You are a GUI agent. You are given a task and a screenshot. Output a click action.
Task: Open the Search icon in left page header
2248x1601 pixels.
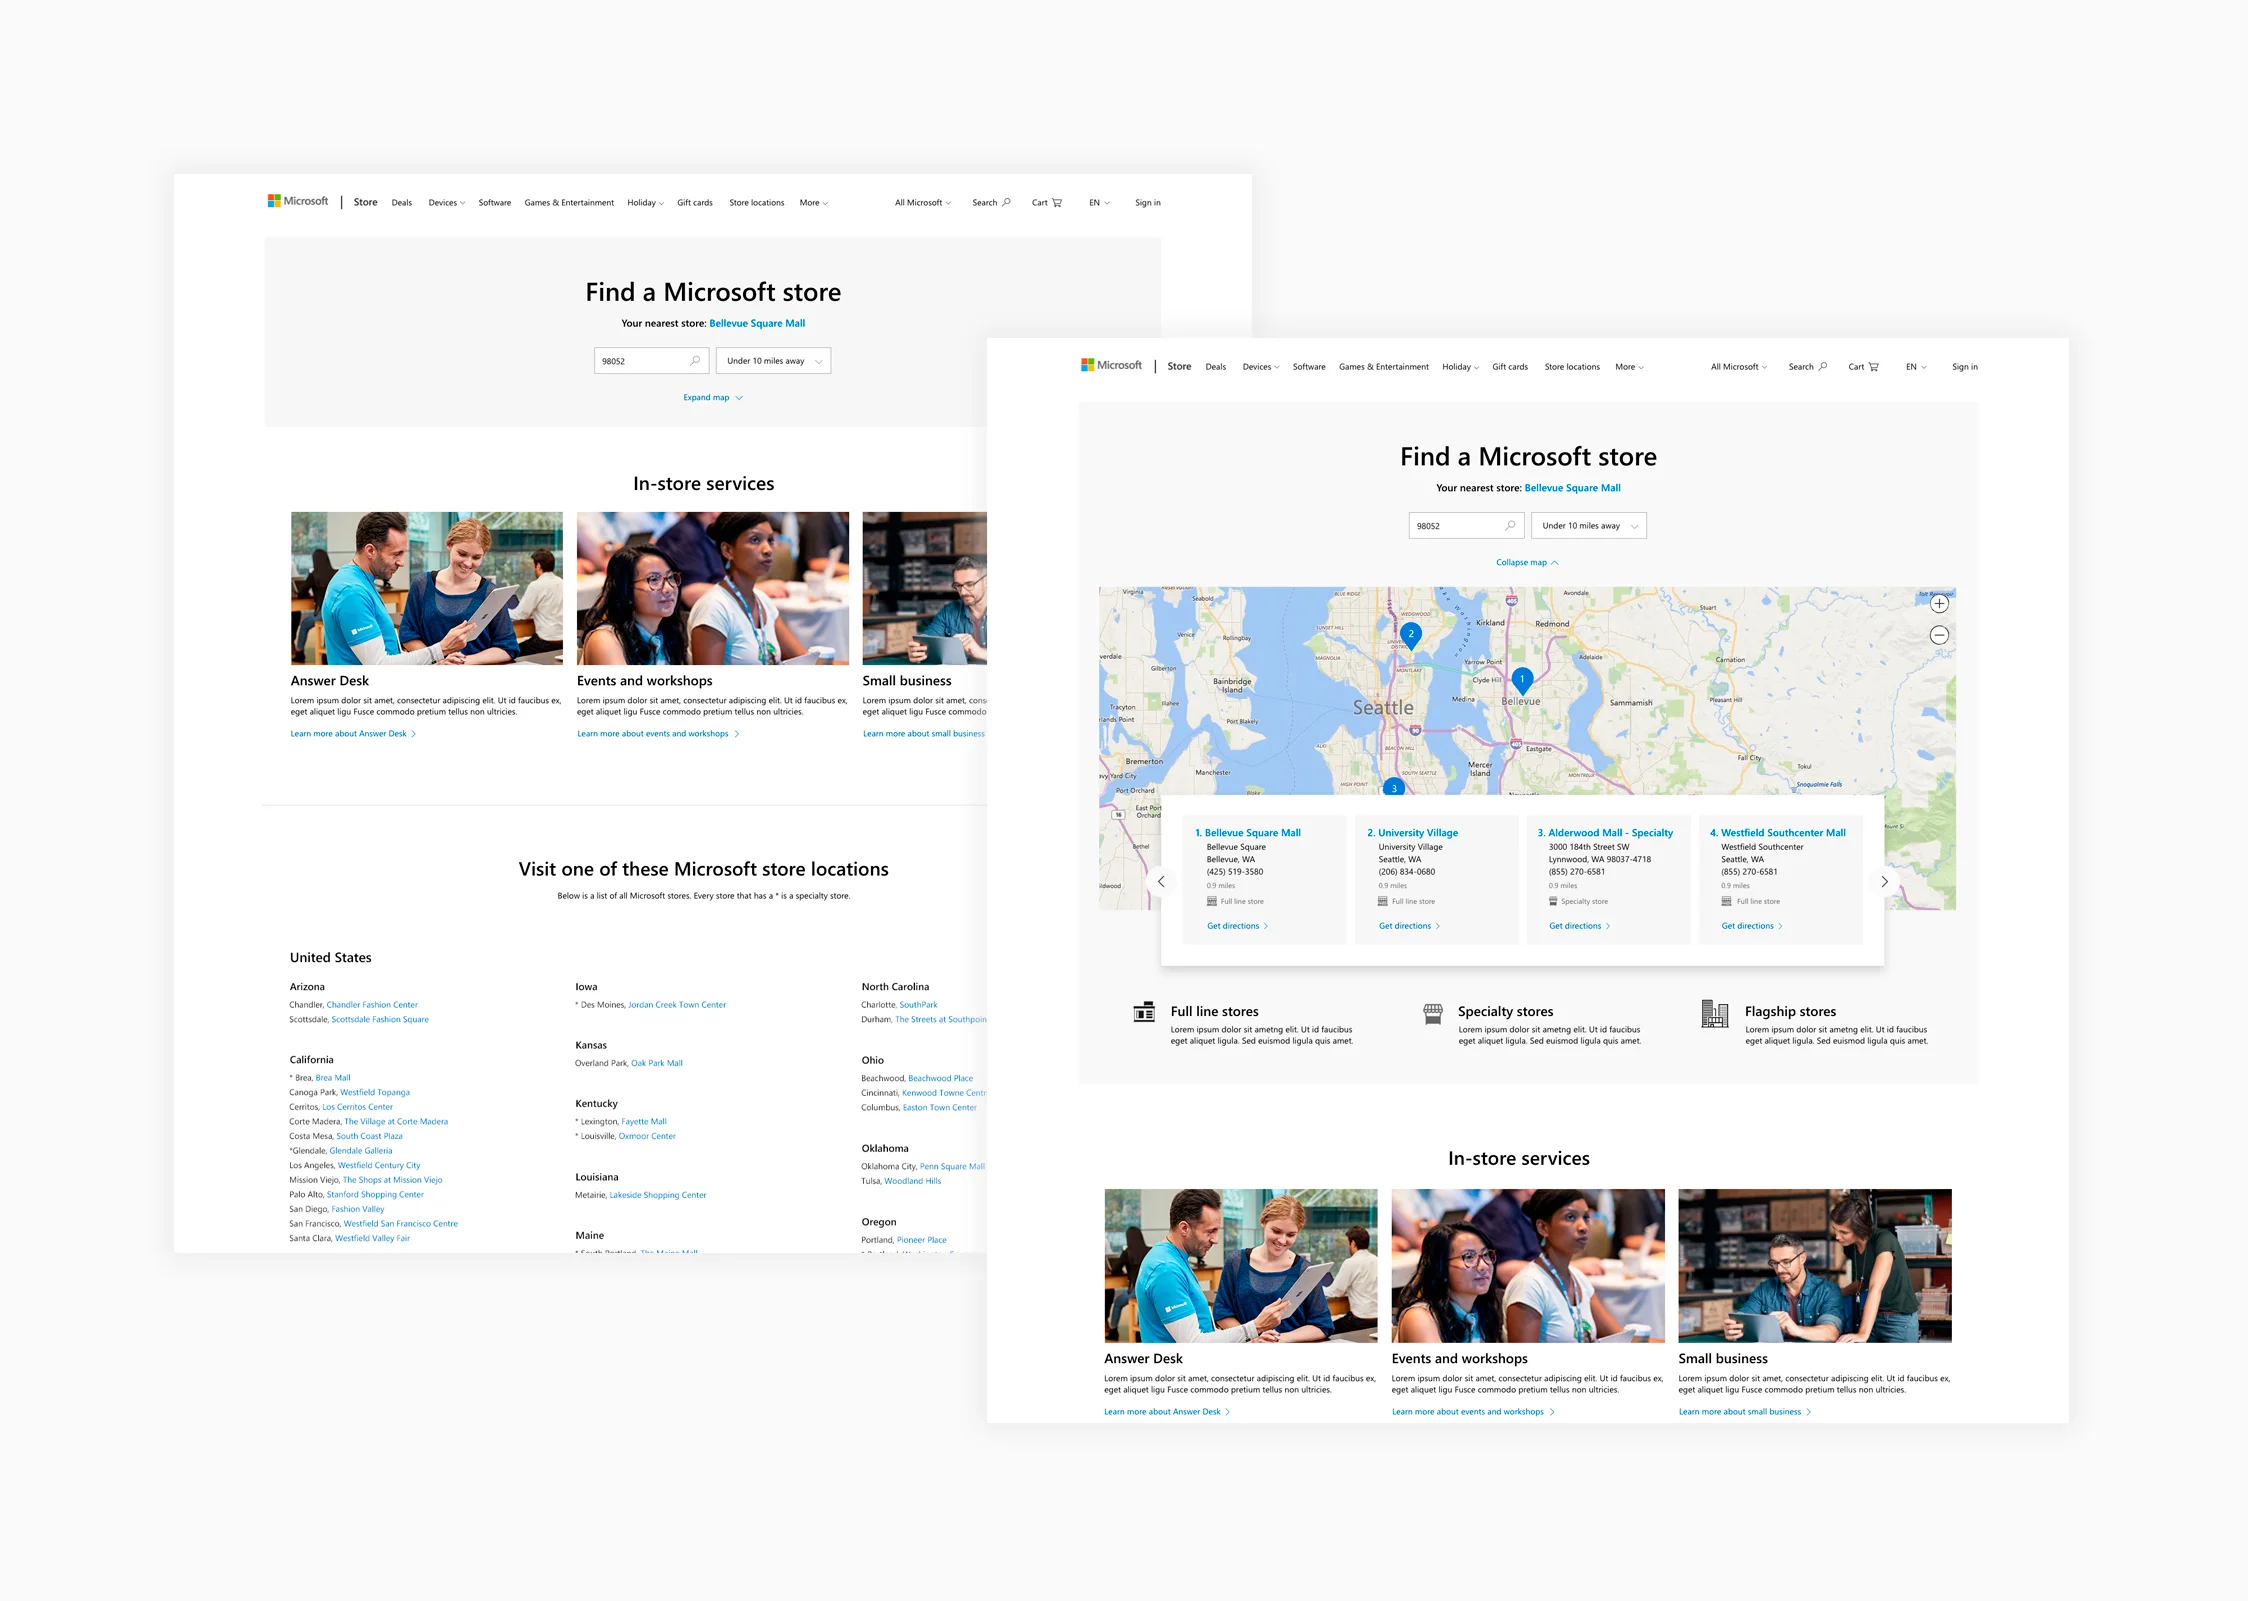pyautogui.click(x=1006, y=202)
